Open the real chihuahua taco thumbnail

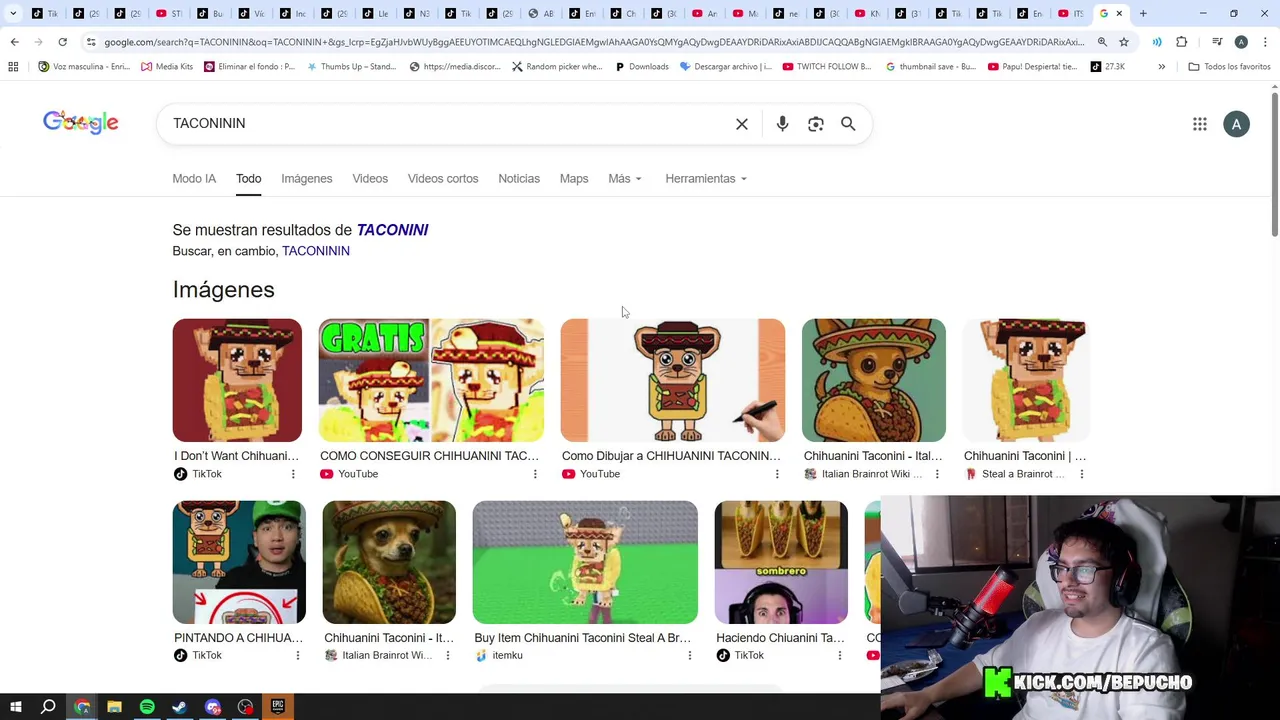pyautogui.click(x=389, y=562)
